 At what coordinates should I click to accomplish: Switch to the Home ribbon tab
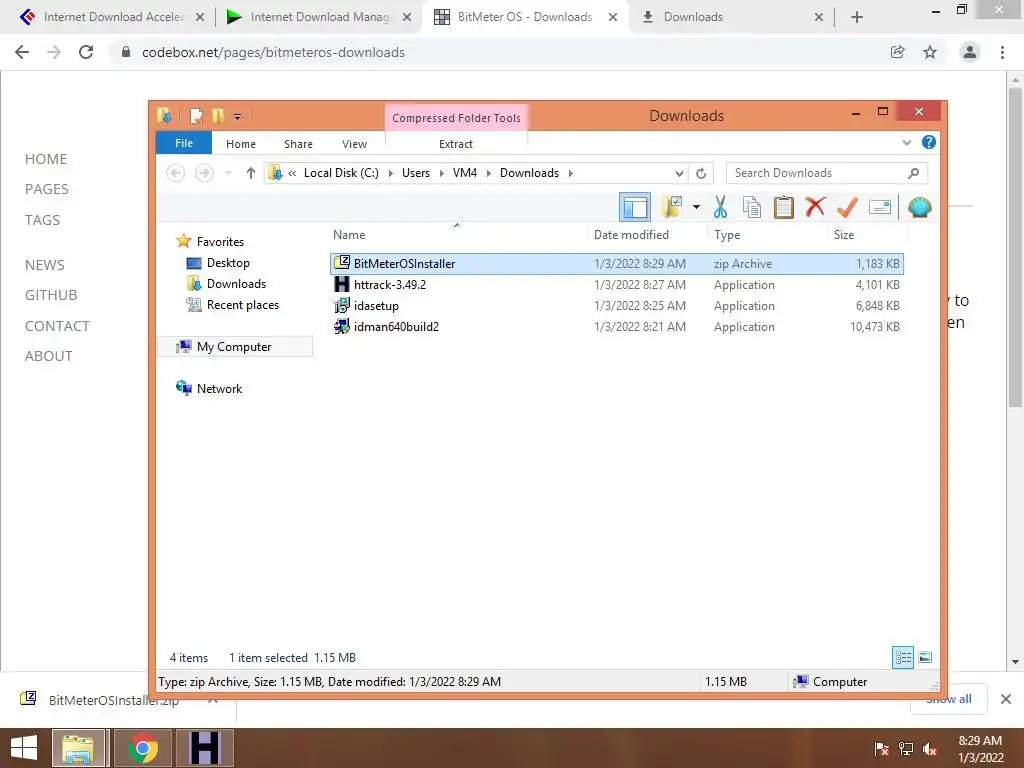point(241,144)
